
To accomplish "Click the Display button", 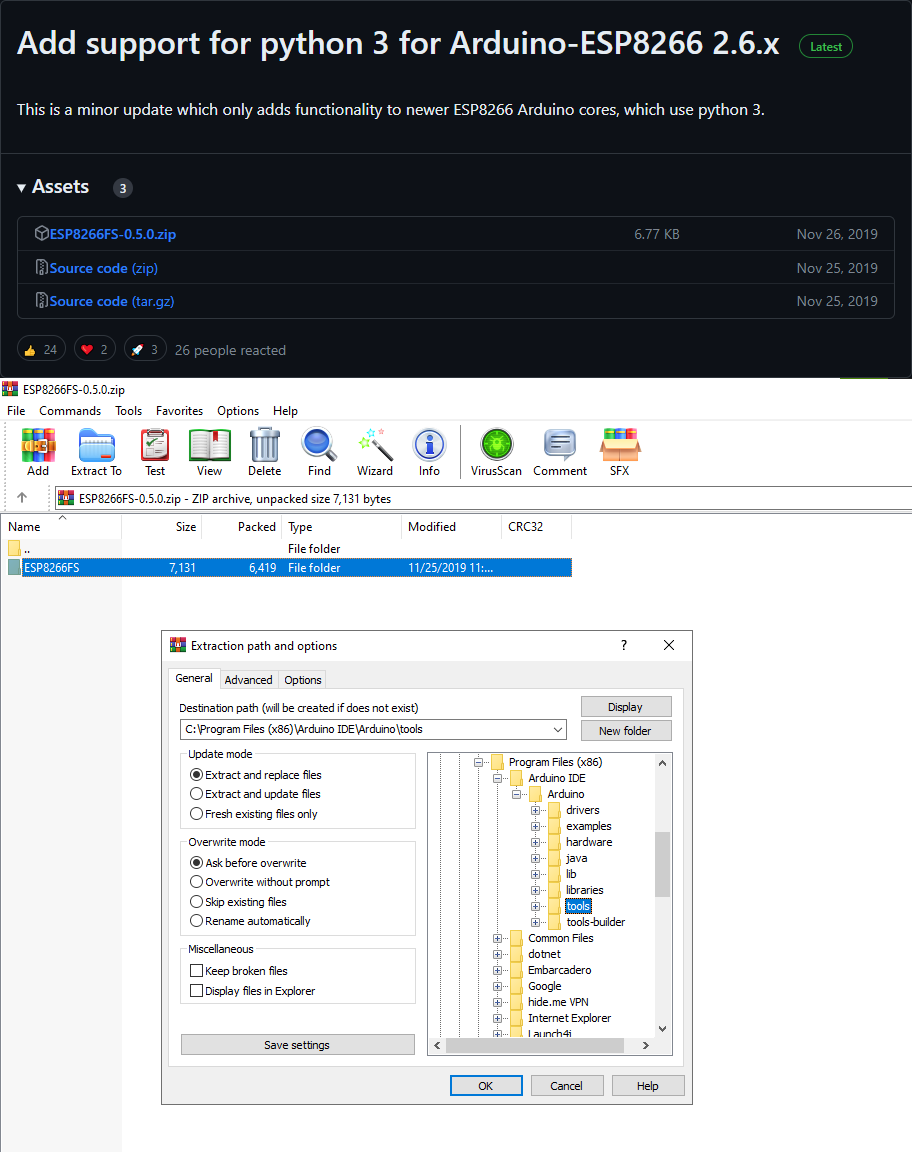I will tap(625, 707).
